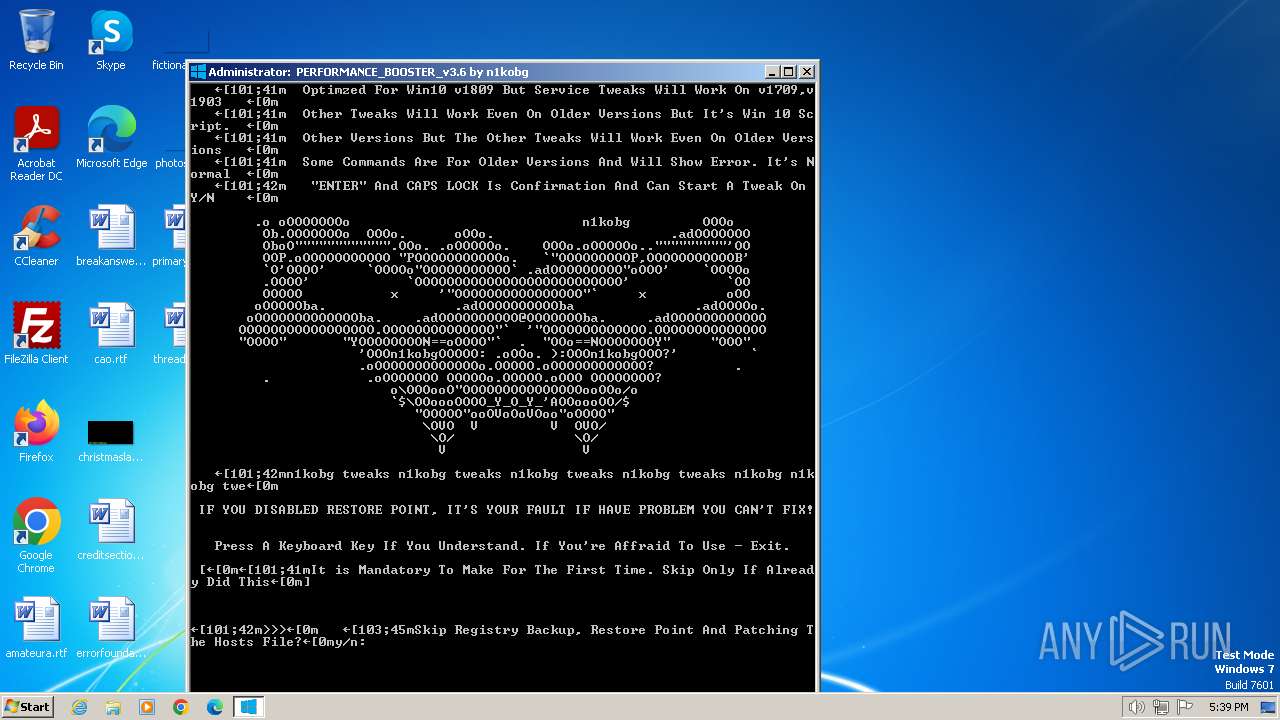Click the 'IF YOU DISABLED RESTORE POINT' warning
The width and height of the screenshot is (1280, 720).
pyautogui.click(x=506, y=510)
